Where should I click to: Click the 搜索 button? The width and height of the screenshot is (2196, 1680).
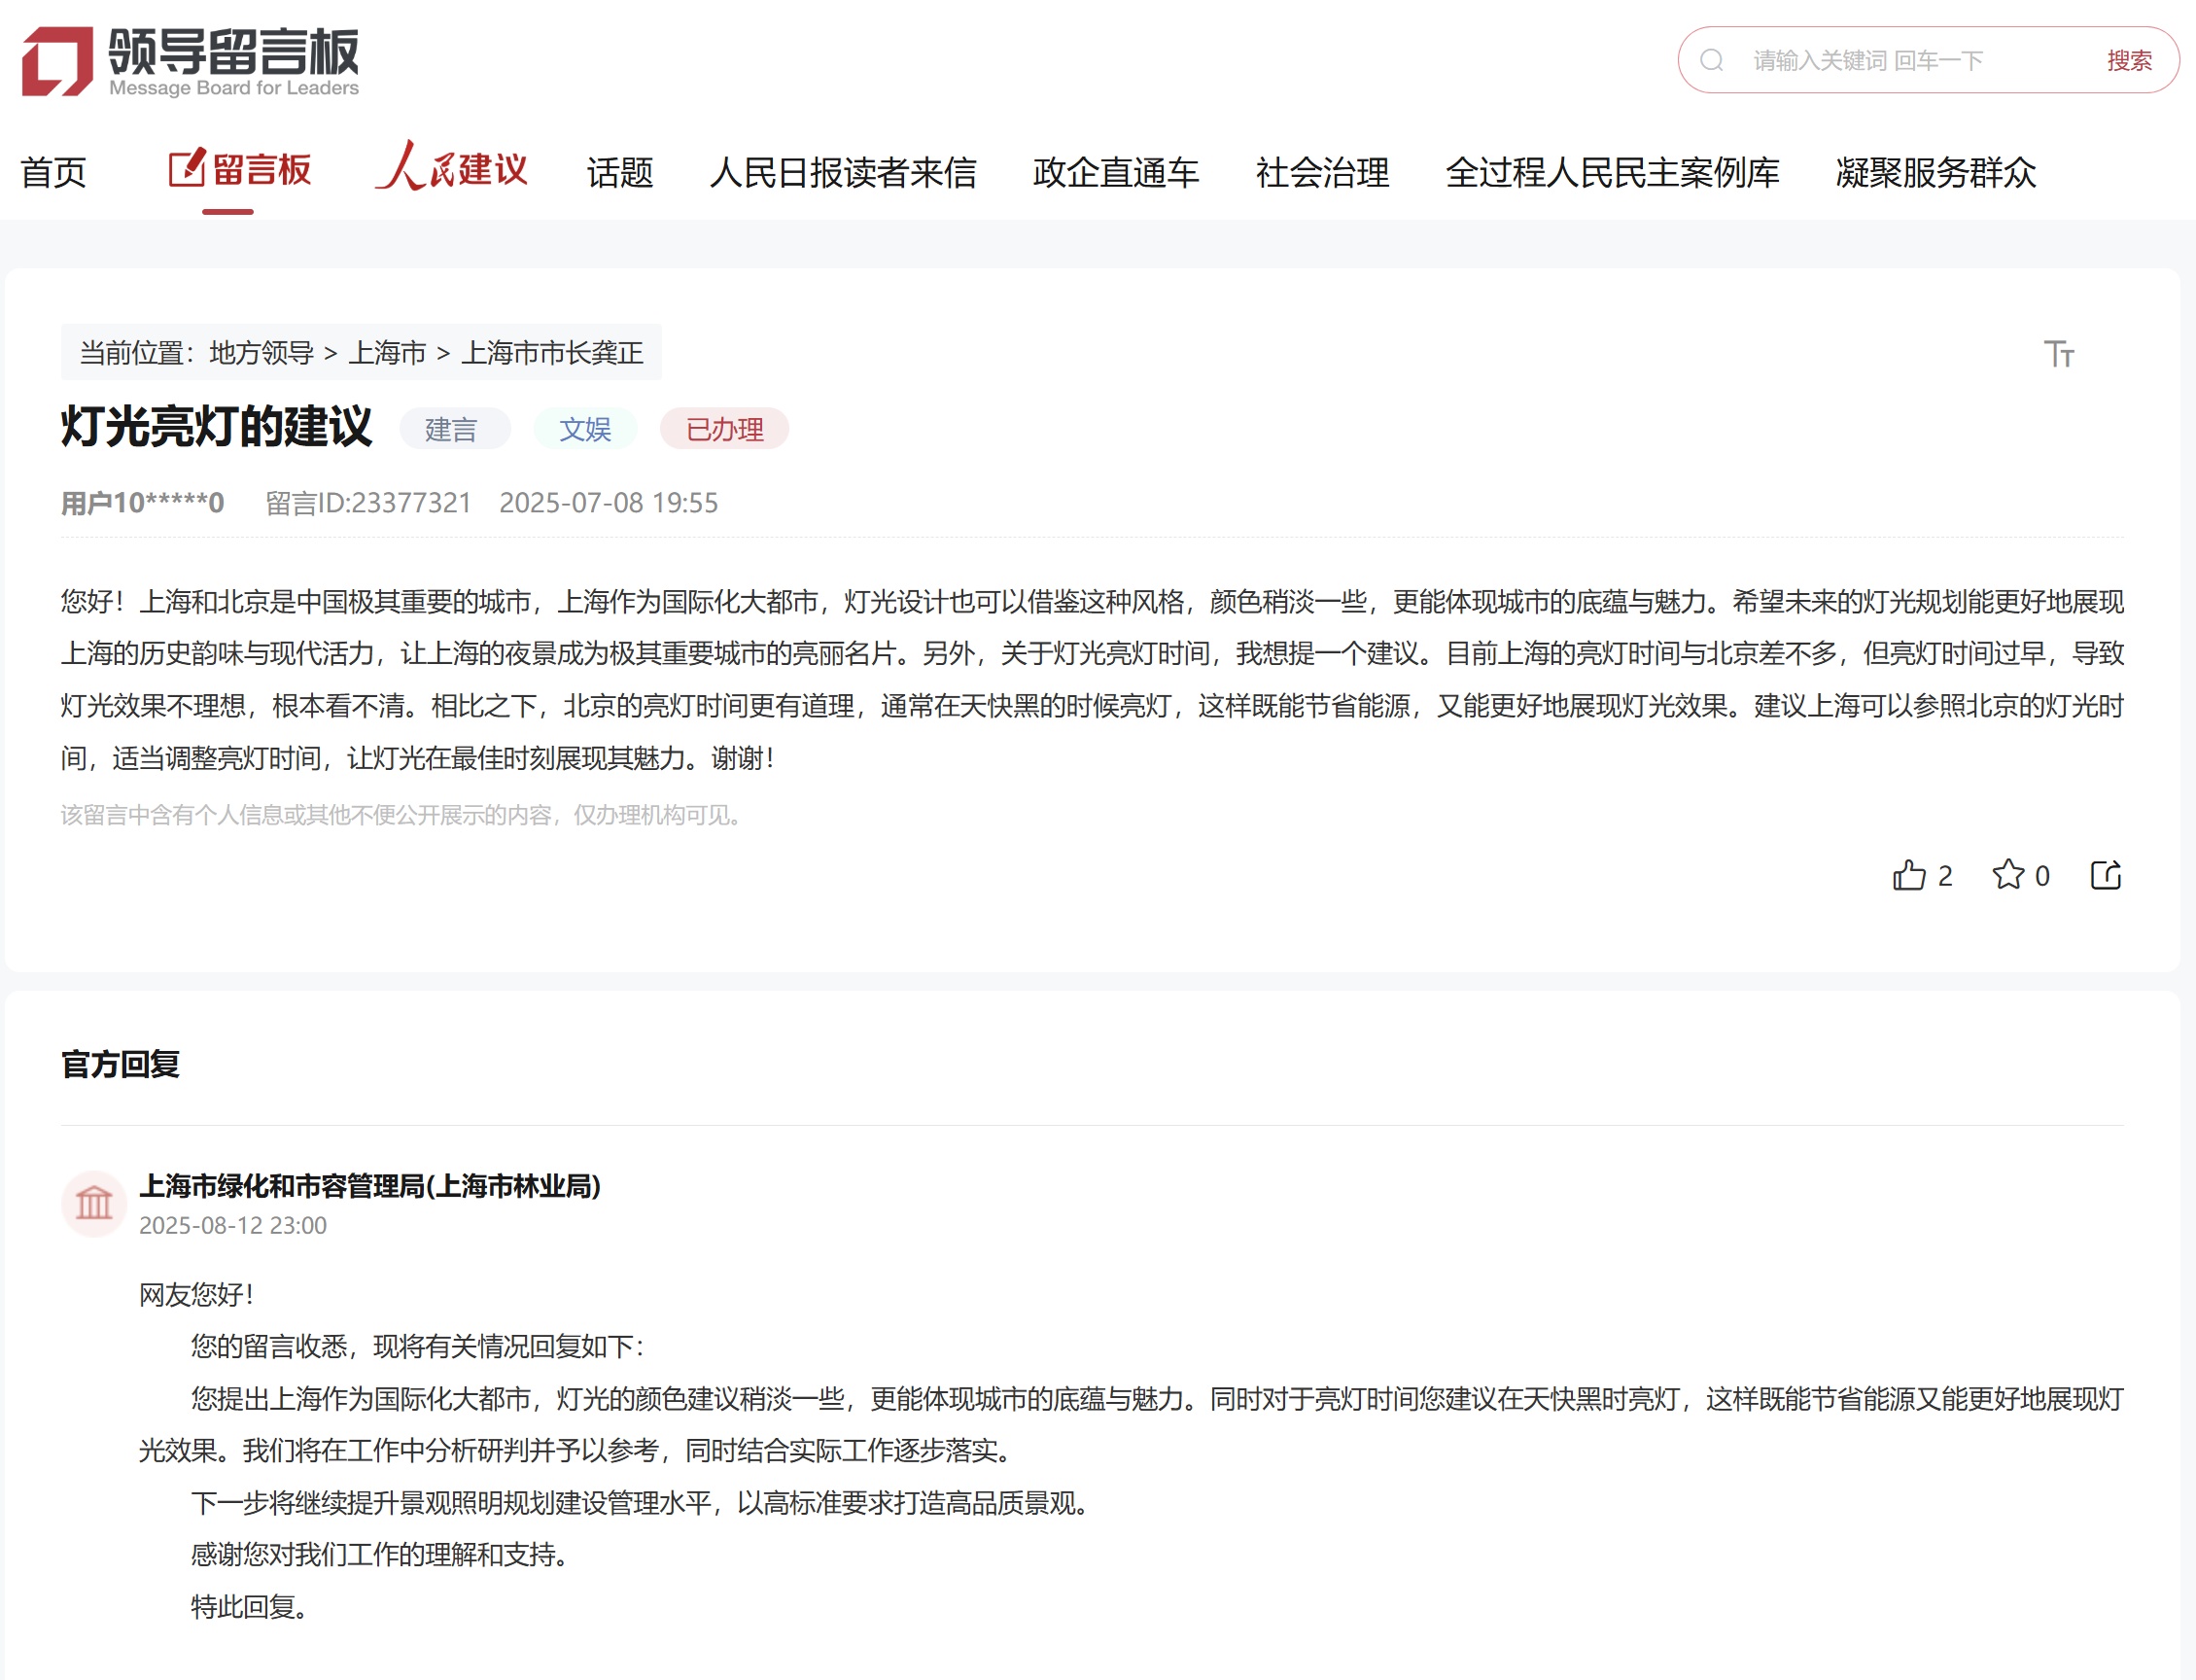pyautogui.click(x=2128, y=61)
